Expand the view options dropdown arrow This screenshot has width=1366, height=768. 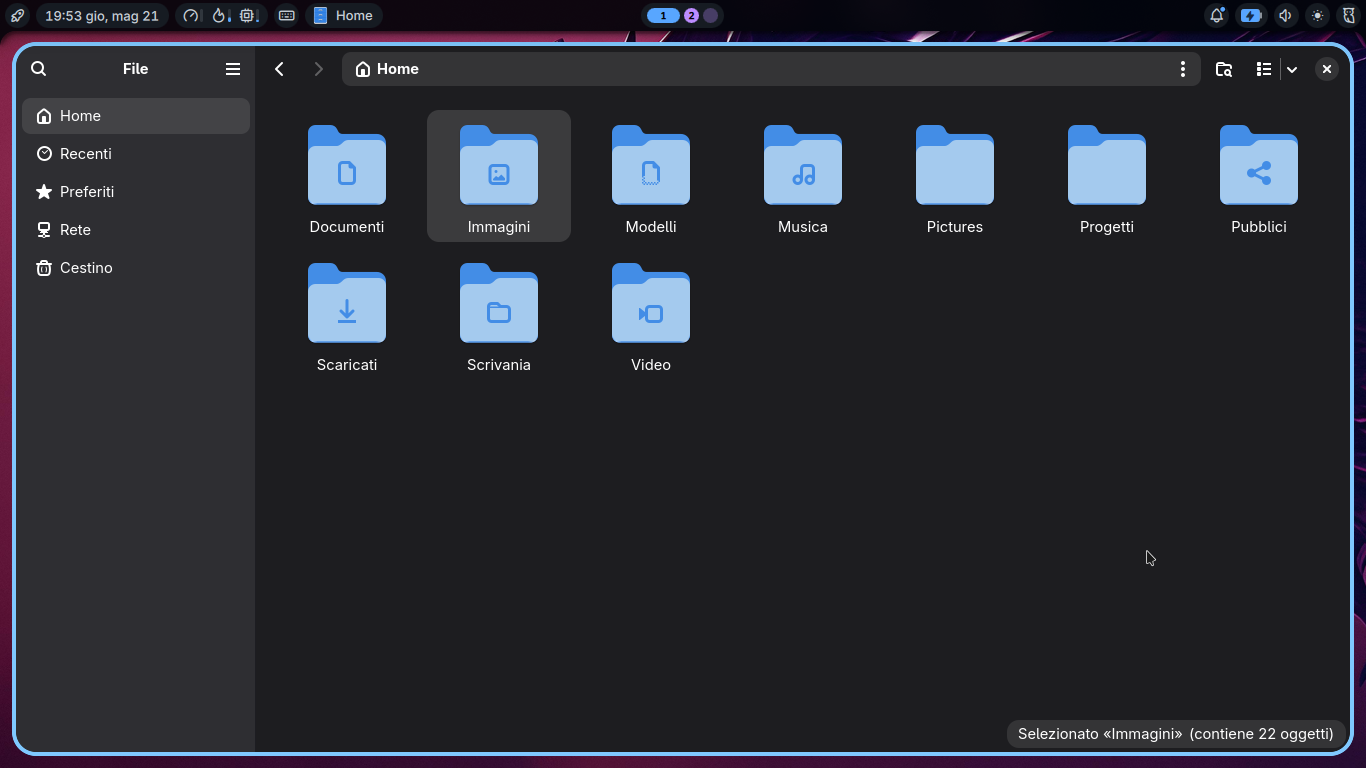[x=1292, y=69]
